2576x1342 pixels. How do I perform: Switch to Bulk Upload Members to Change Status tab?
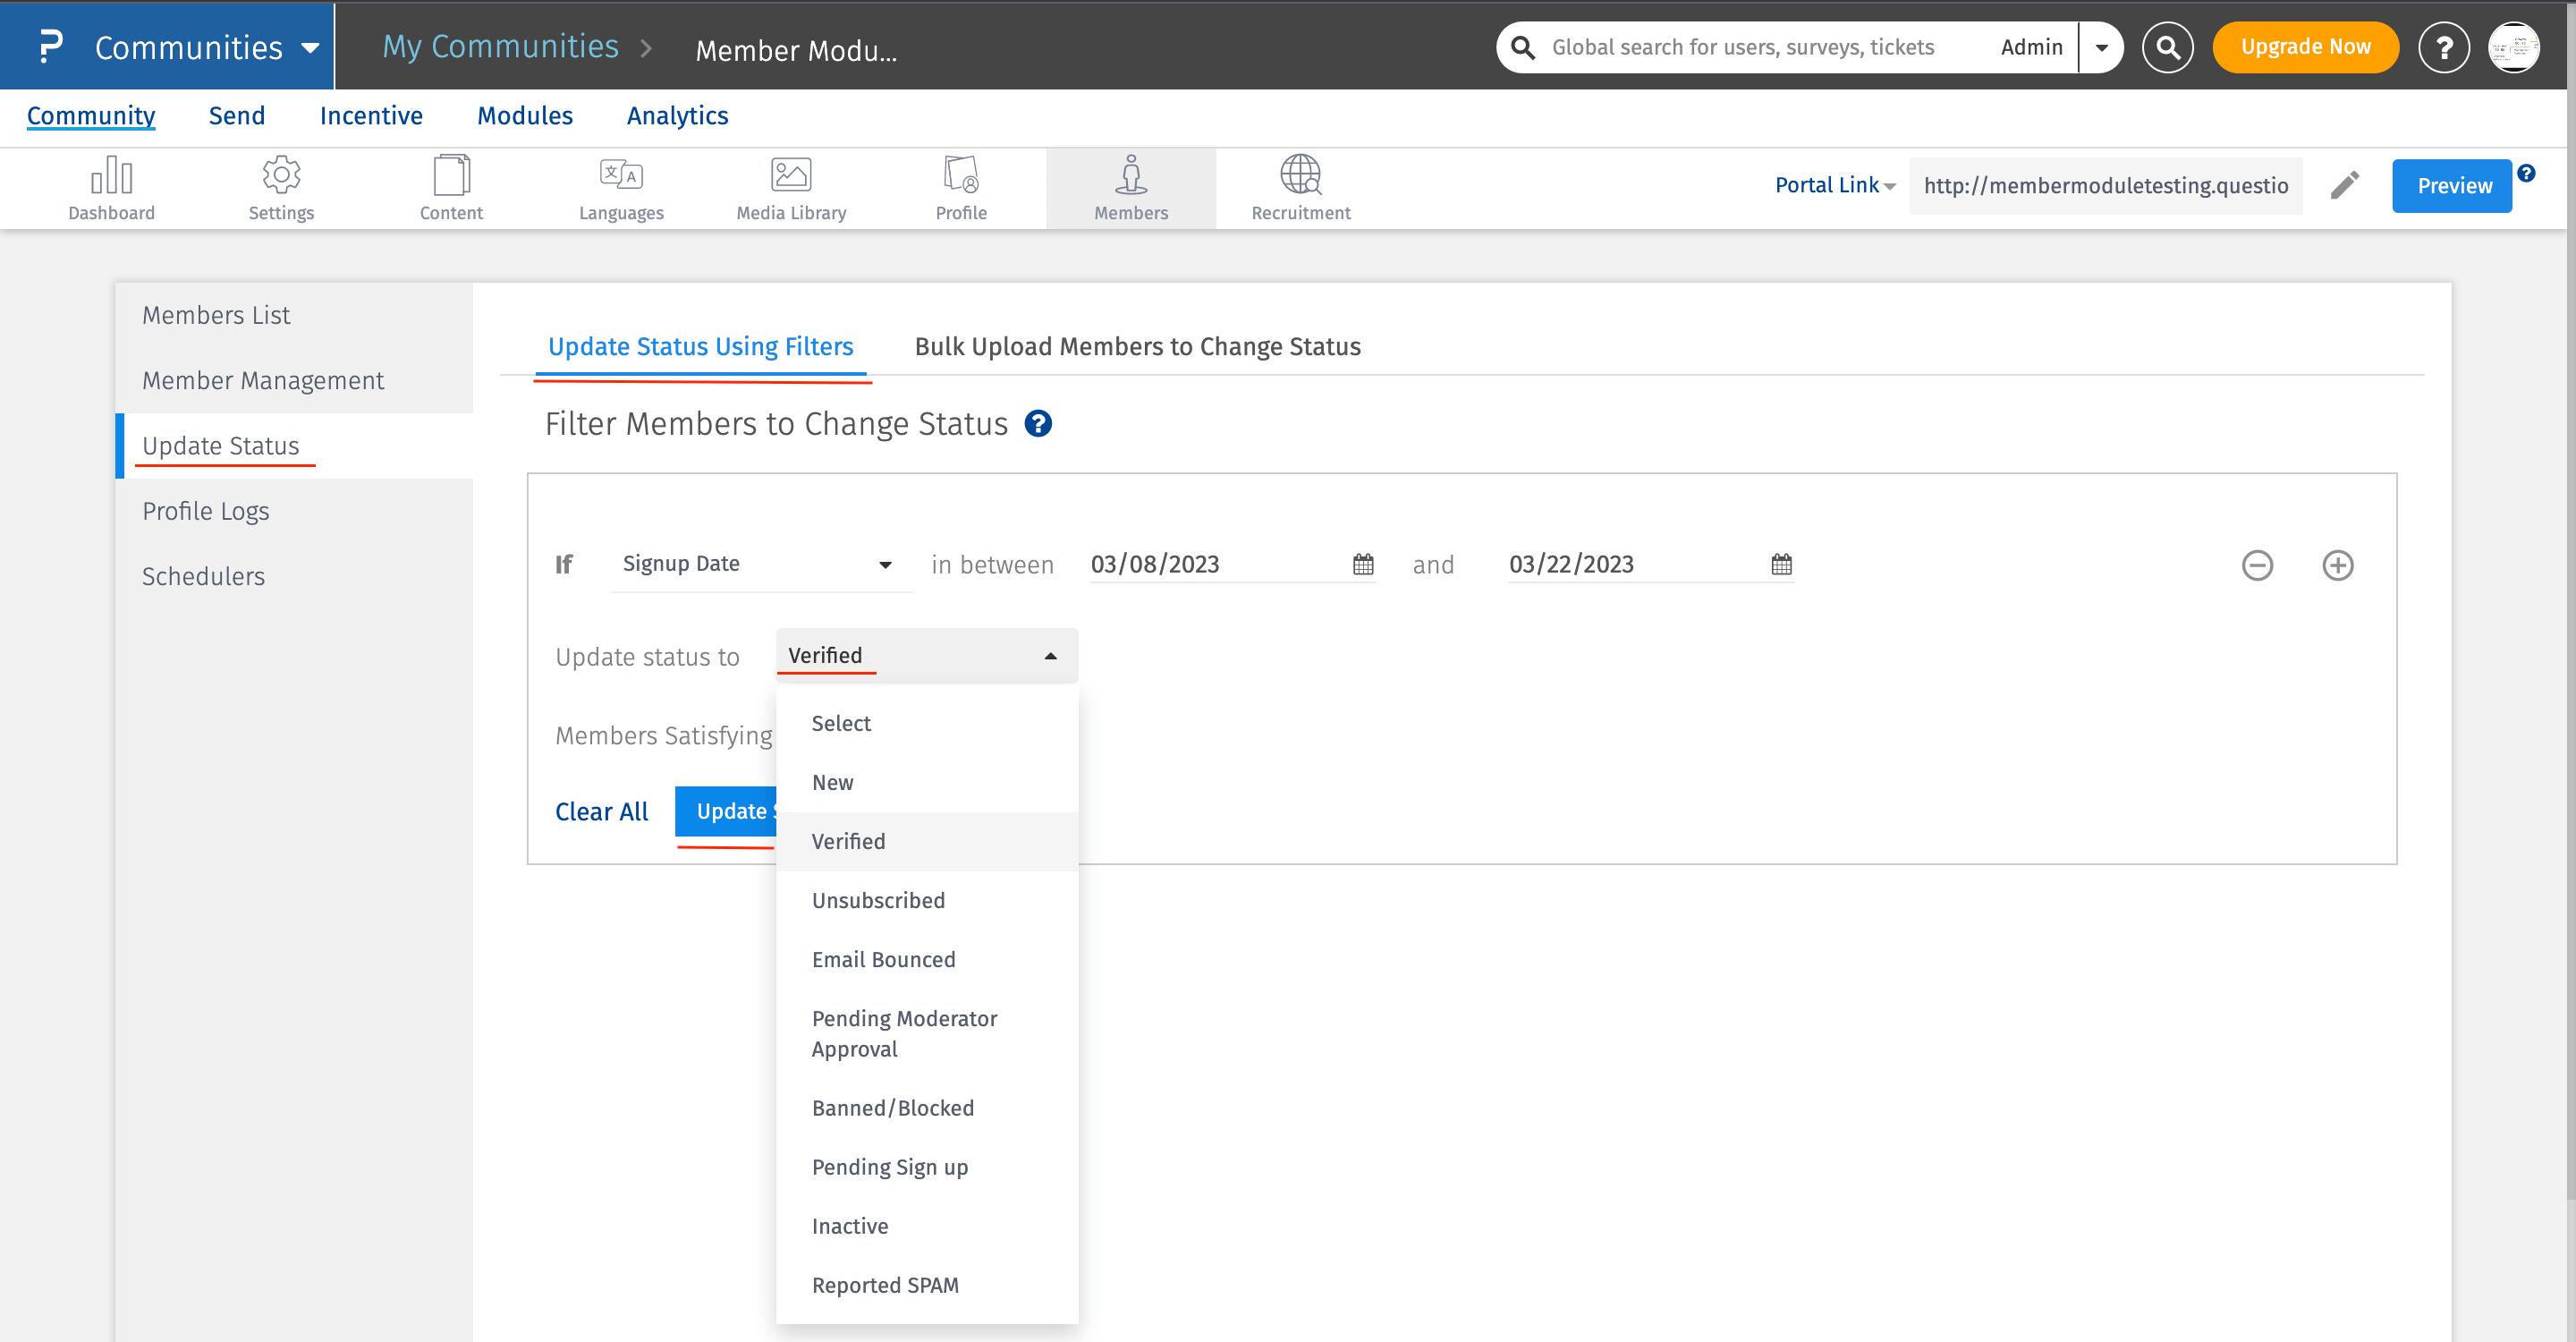point(1137,347)
